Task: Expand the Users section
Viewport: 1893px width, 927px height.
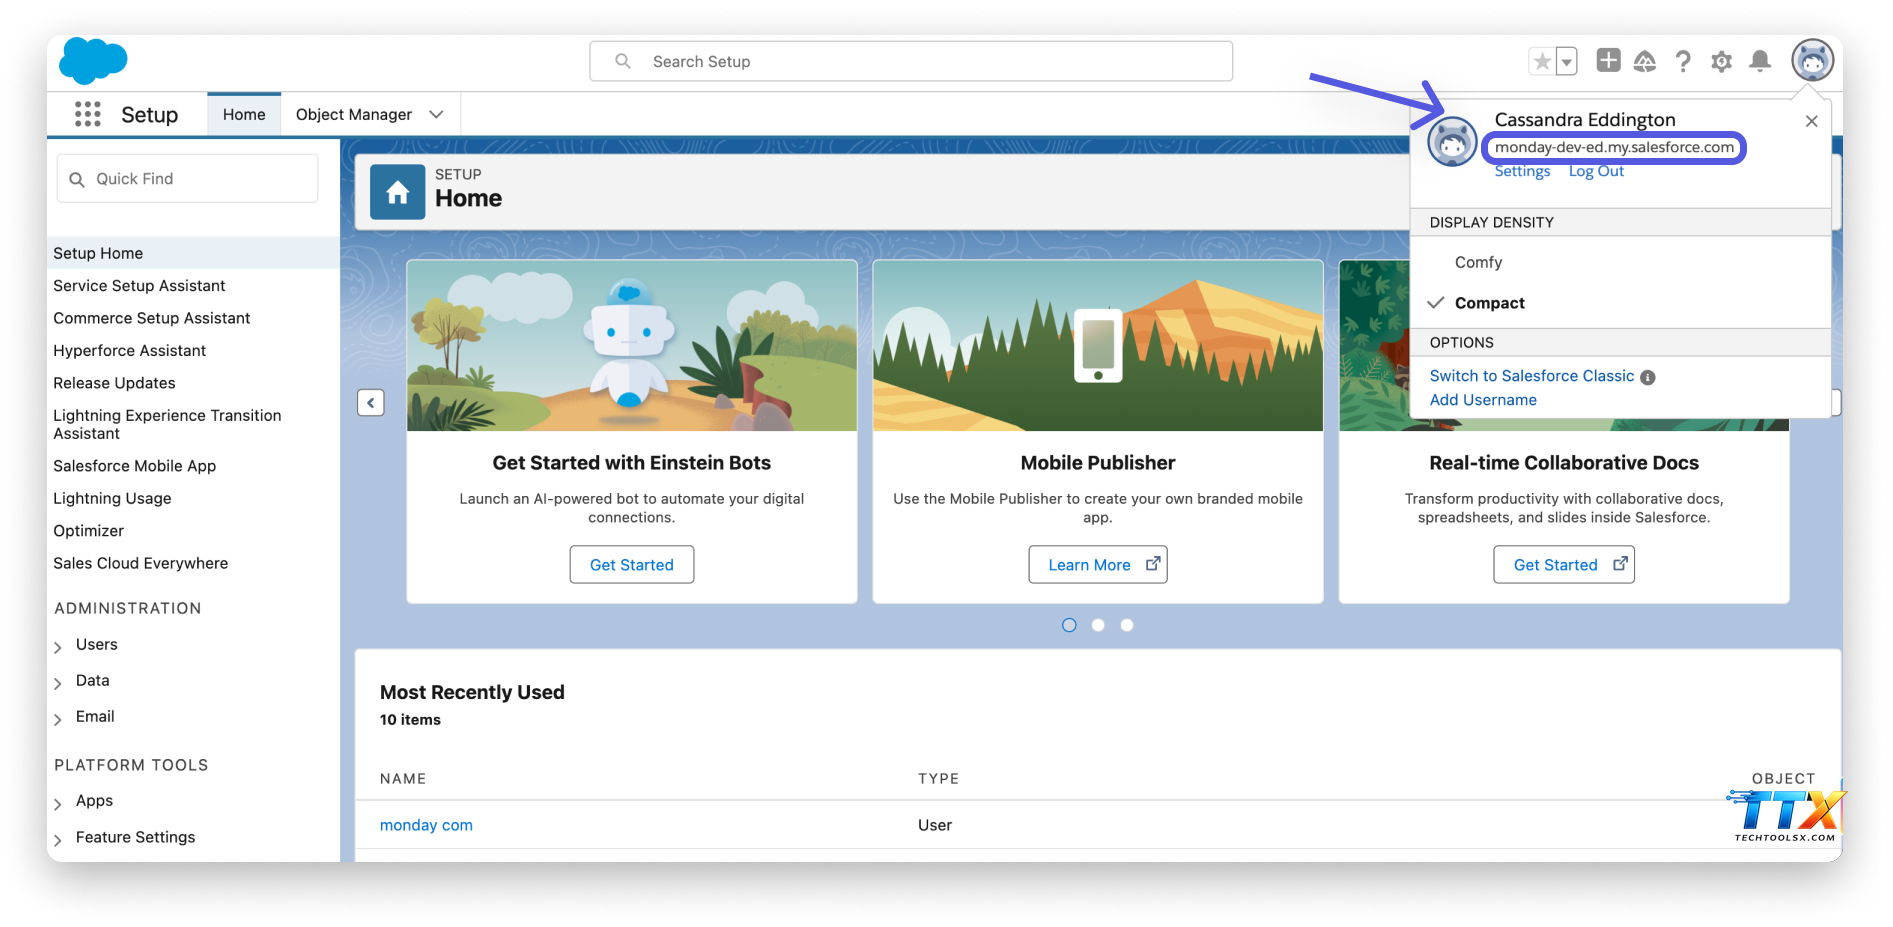Action: click(x=58, y=647)
